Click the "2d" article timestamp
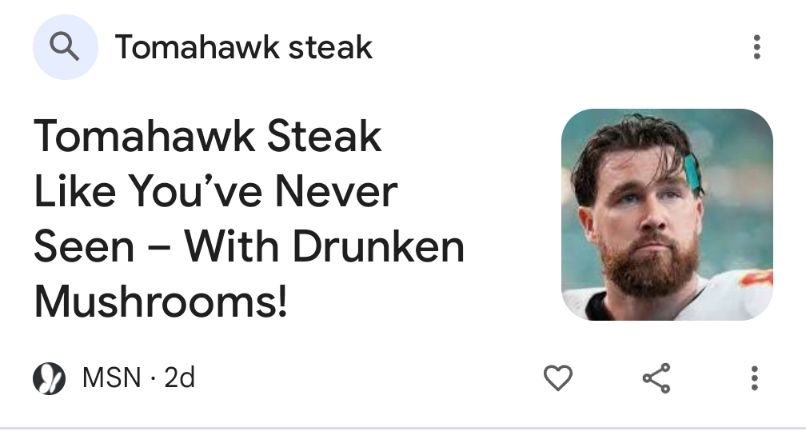 coord(179,378)
